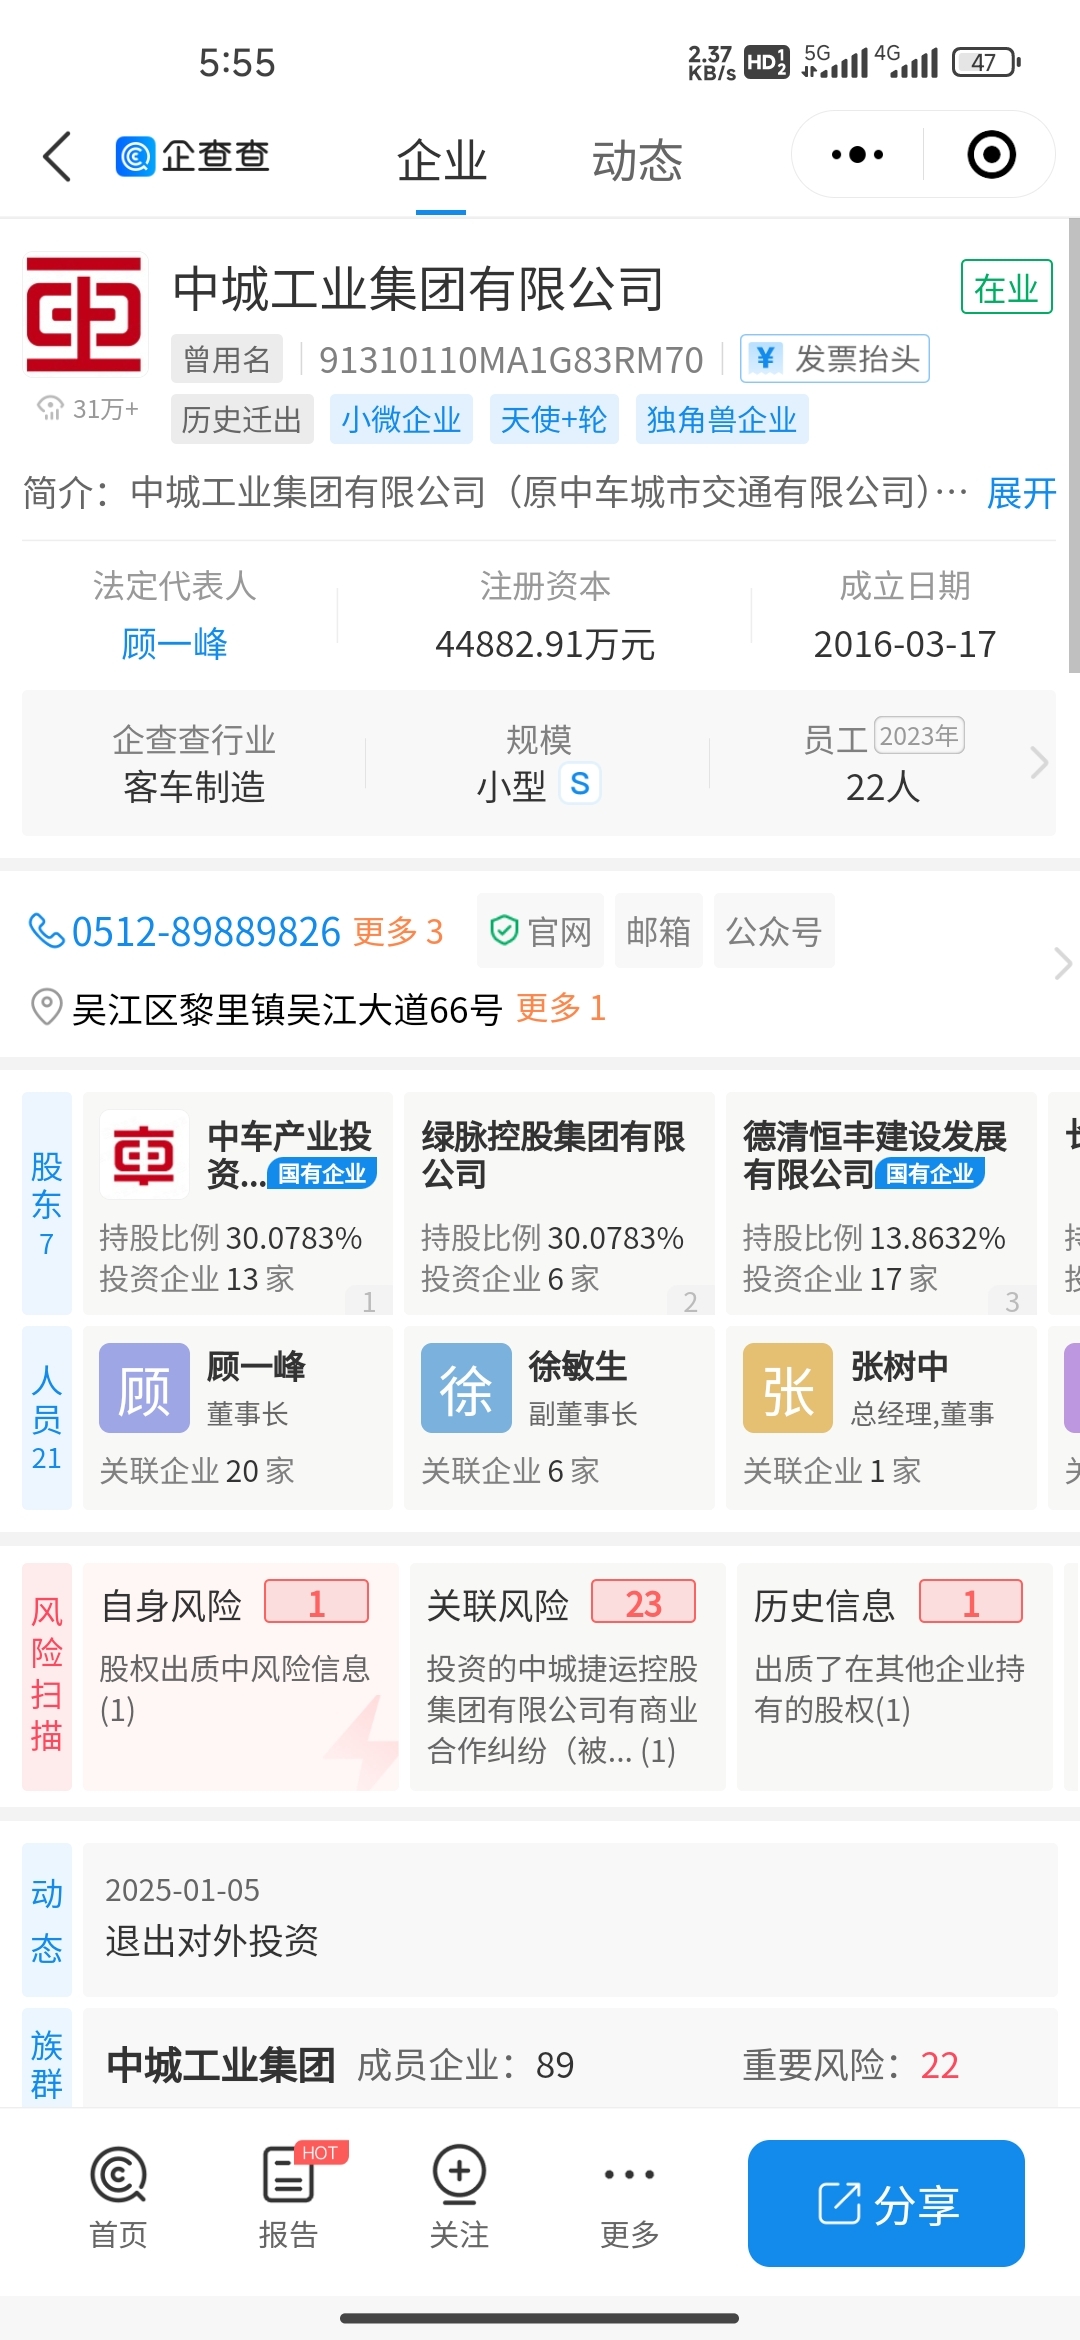Image resolution: width=1080 pixels, height=2340 pixels.
Task: Open the 股东 7 section label
Action: point(47,1203)
